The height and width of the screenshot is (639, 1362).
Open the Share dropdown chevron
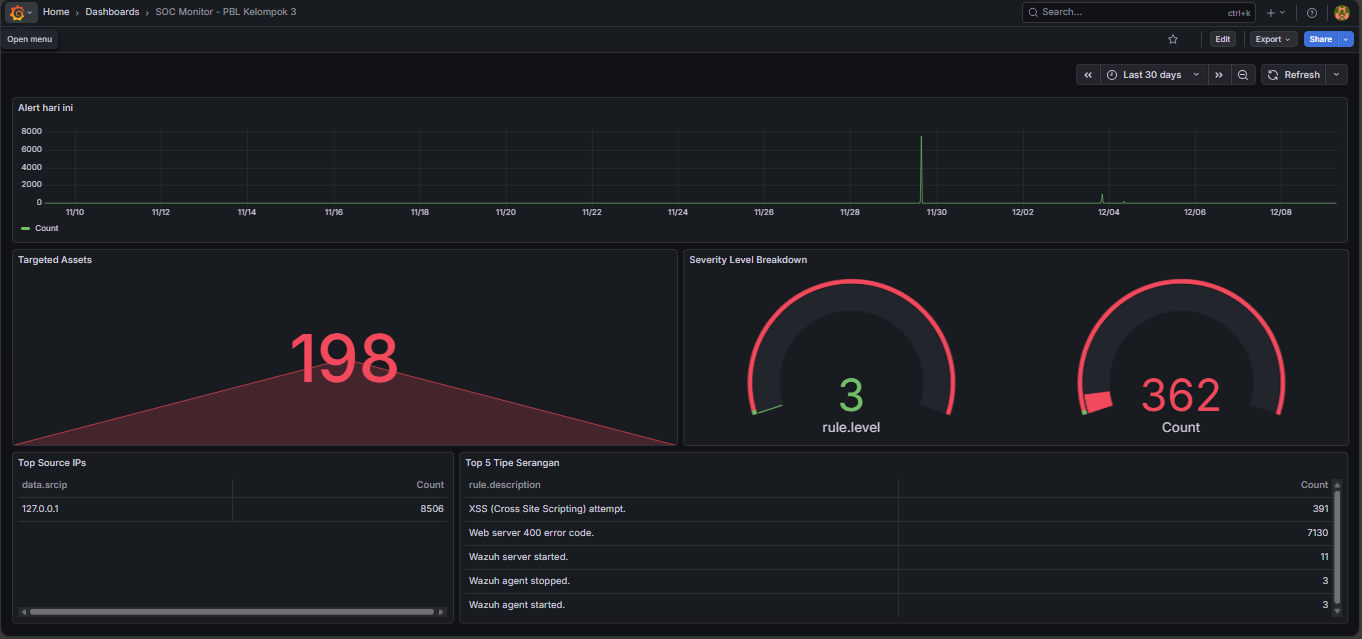1344,39
